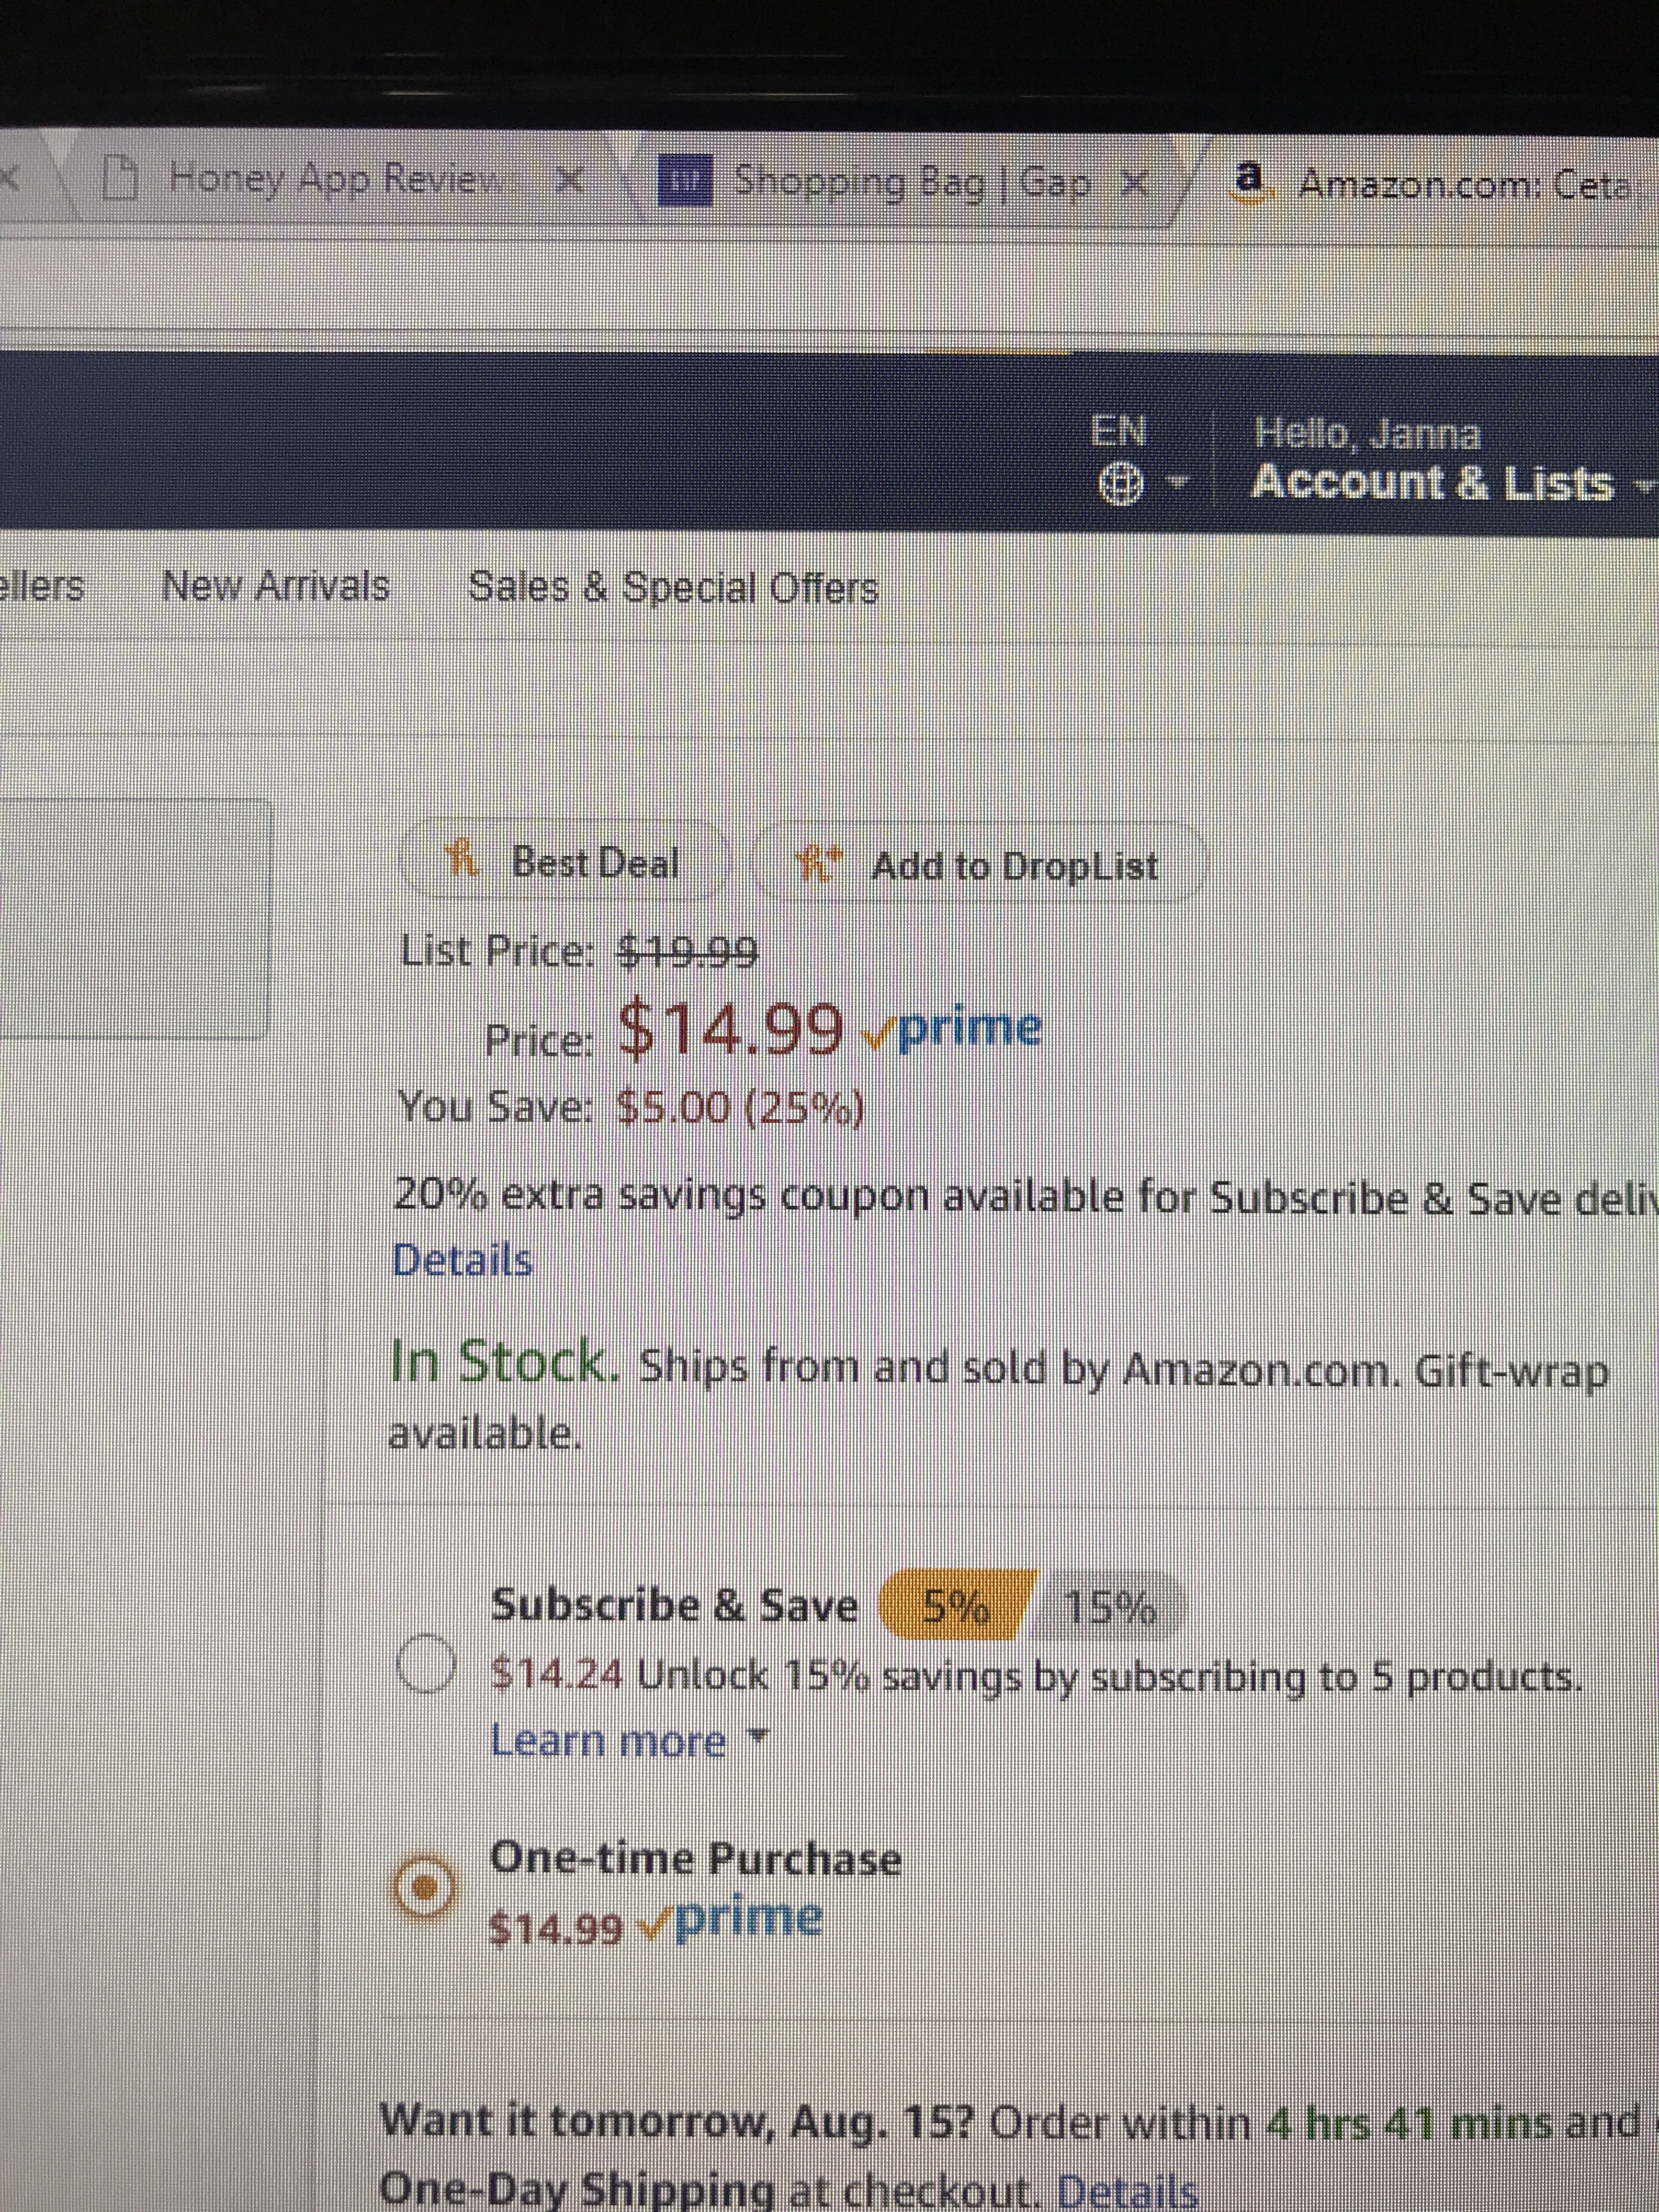The image size is (1659, 2212).
Task: Click the language globe icon
Action: [1119, 486]
